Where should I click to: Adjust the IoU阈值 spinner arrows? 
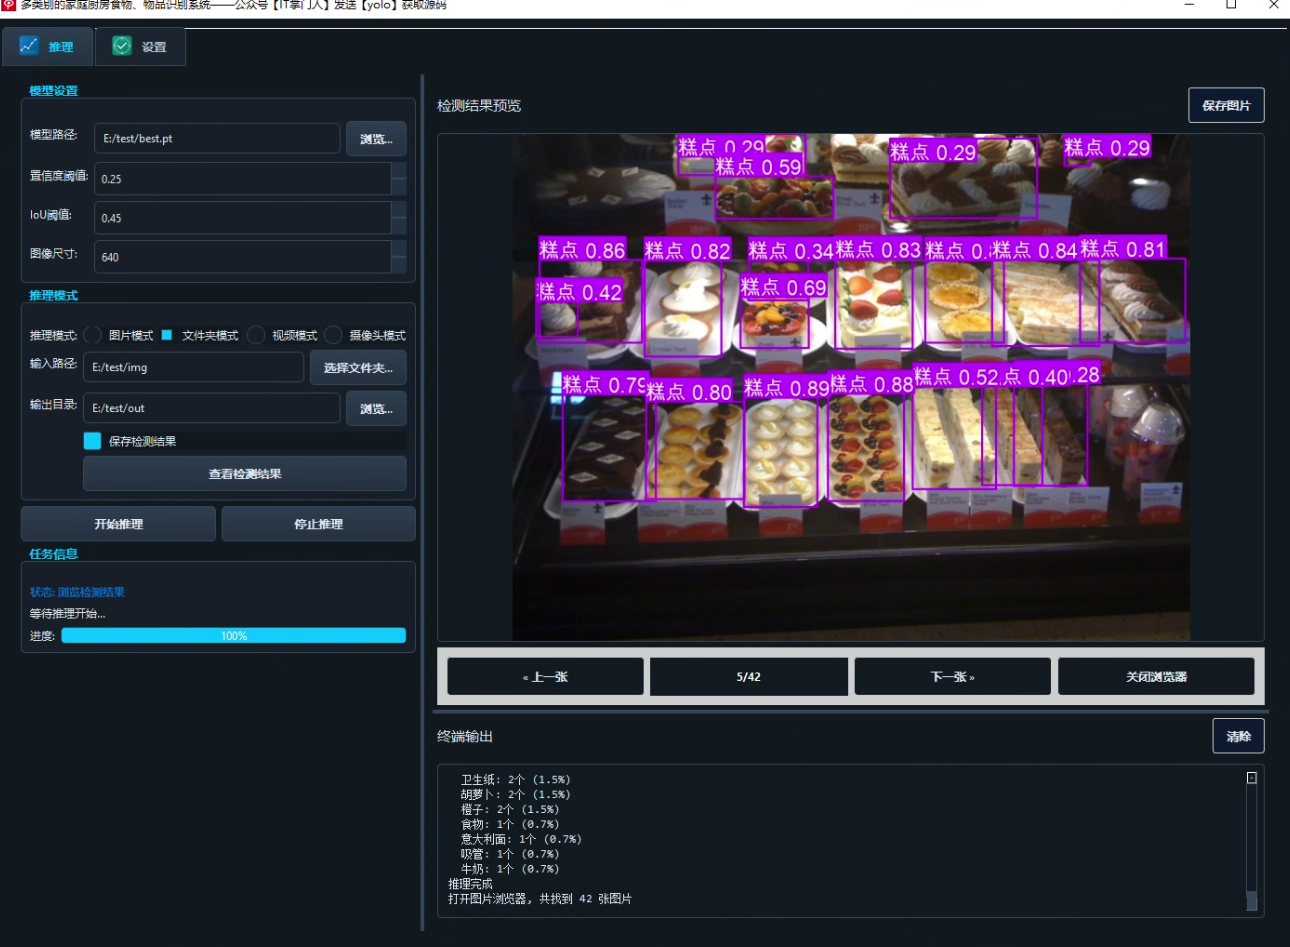(x=399, y=218)
